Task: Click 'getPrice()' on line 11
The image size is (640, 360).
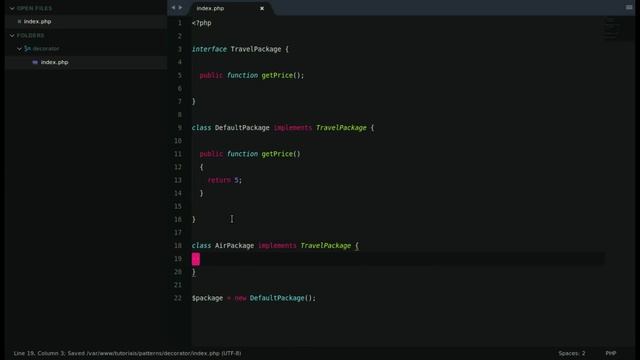Action: pos(281,154)
